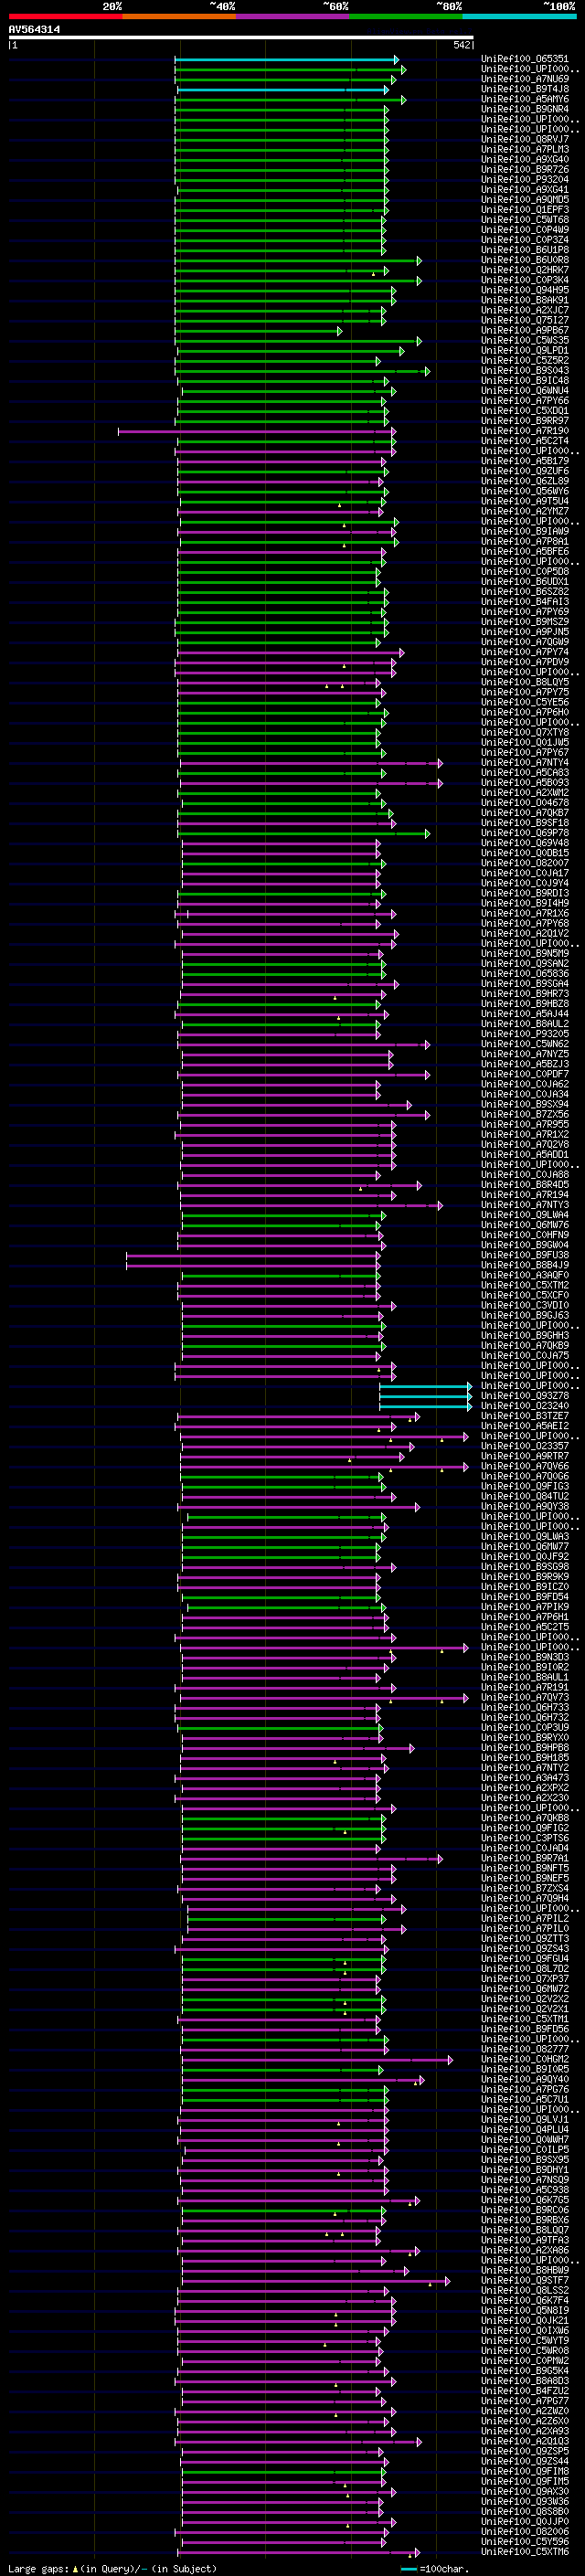Image resolution: width=585 pixels, height=2576 pixels.
Task: Open hit UniRef100_B9S043
Action: click(525, 370)
